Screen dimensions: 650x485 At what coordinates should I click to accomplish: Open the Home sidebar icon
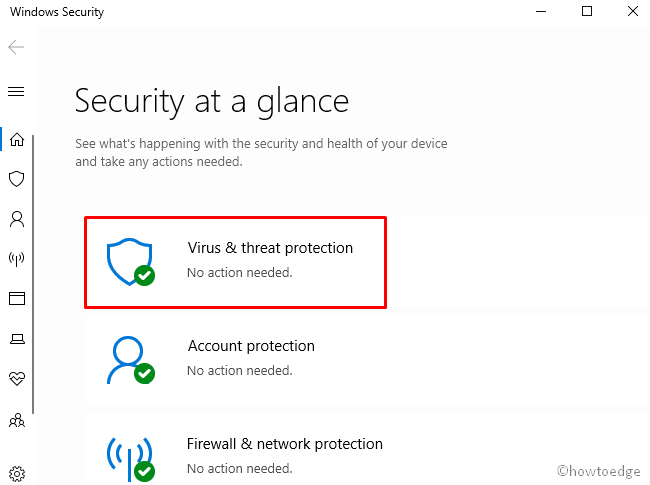16,139
